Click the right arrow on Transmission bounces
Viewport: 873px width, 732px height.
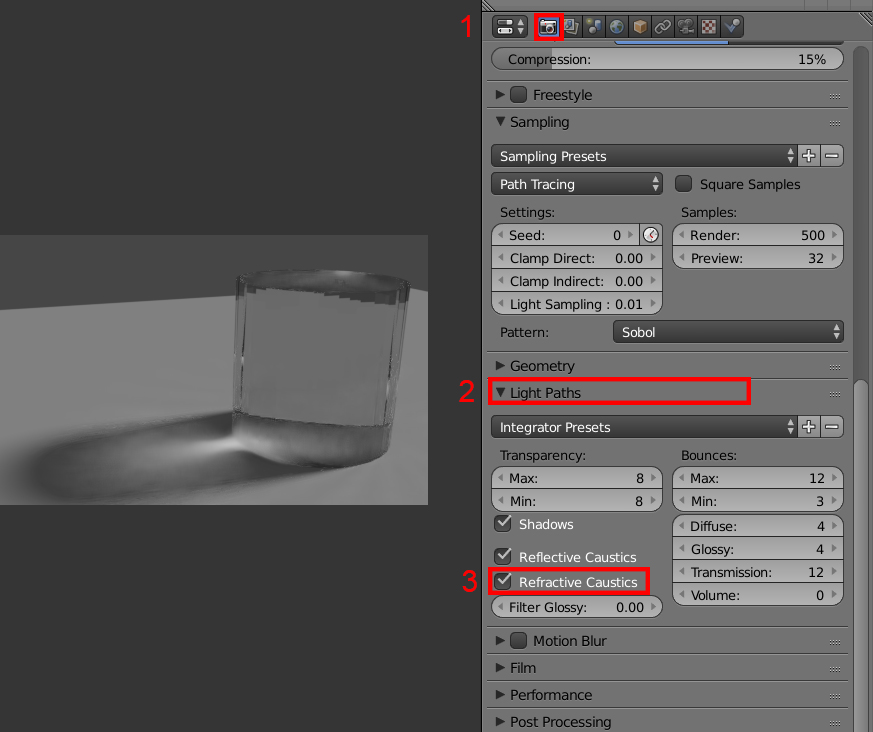pos(835,572)
